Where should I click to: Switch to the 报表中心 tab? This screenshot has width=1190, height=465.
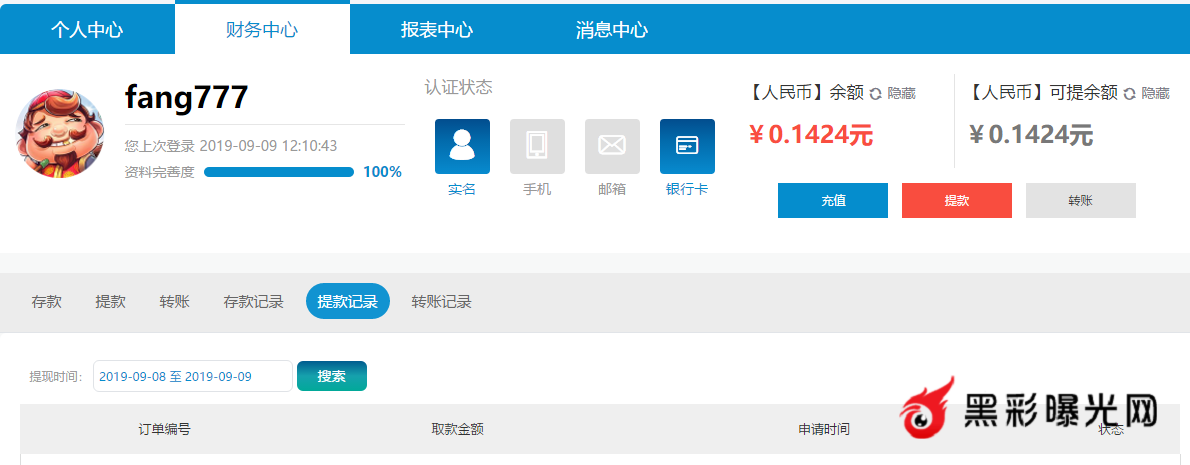click(437, 29)
